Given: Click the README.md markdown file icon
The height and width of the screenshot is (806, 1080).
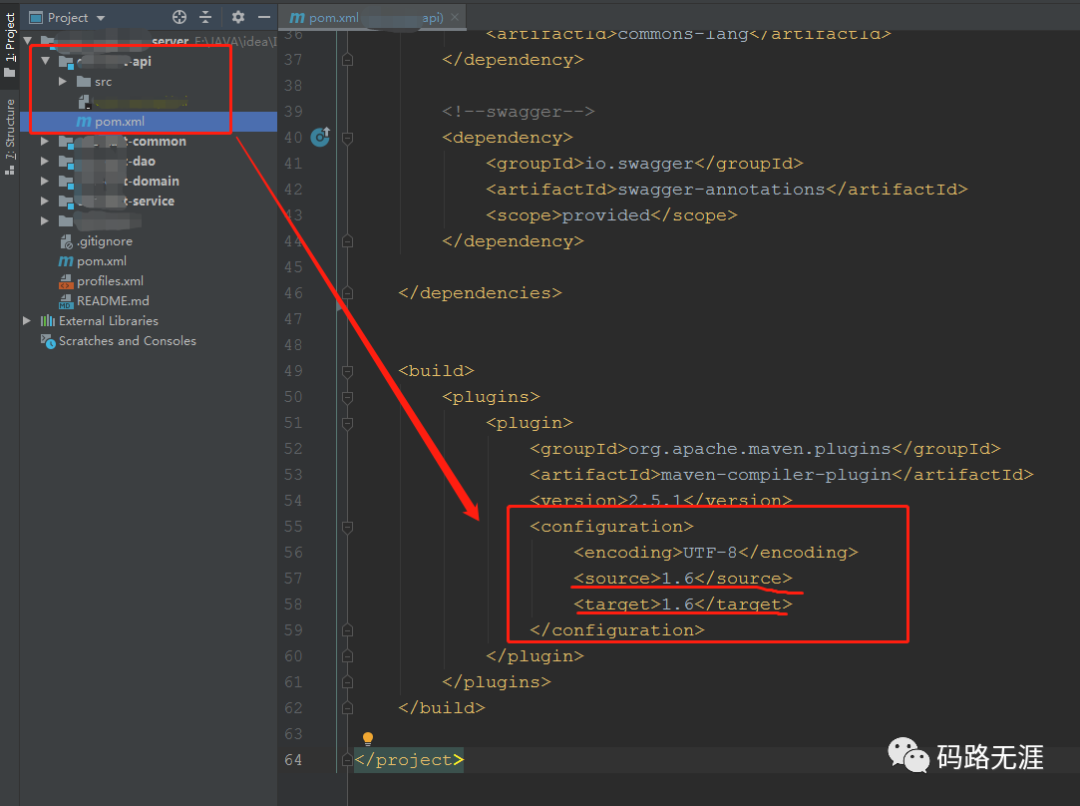Looking at the screenshot, I should pyautogui.click(x=66, y=301).
